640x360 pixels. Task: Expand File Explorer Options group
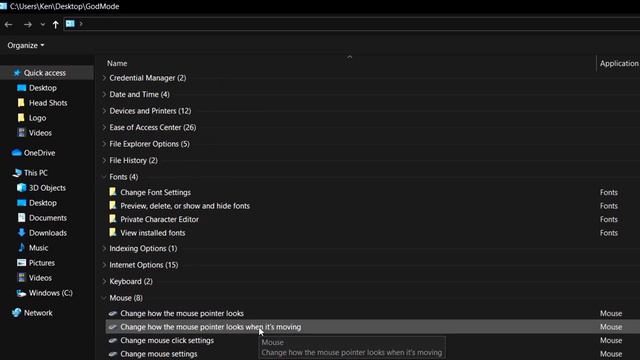point(104,144)
